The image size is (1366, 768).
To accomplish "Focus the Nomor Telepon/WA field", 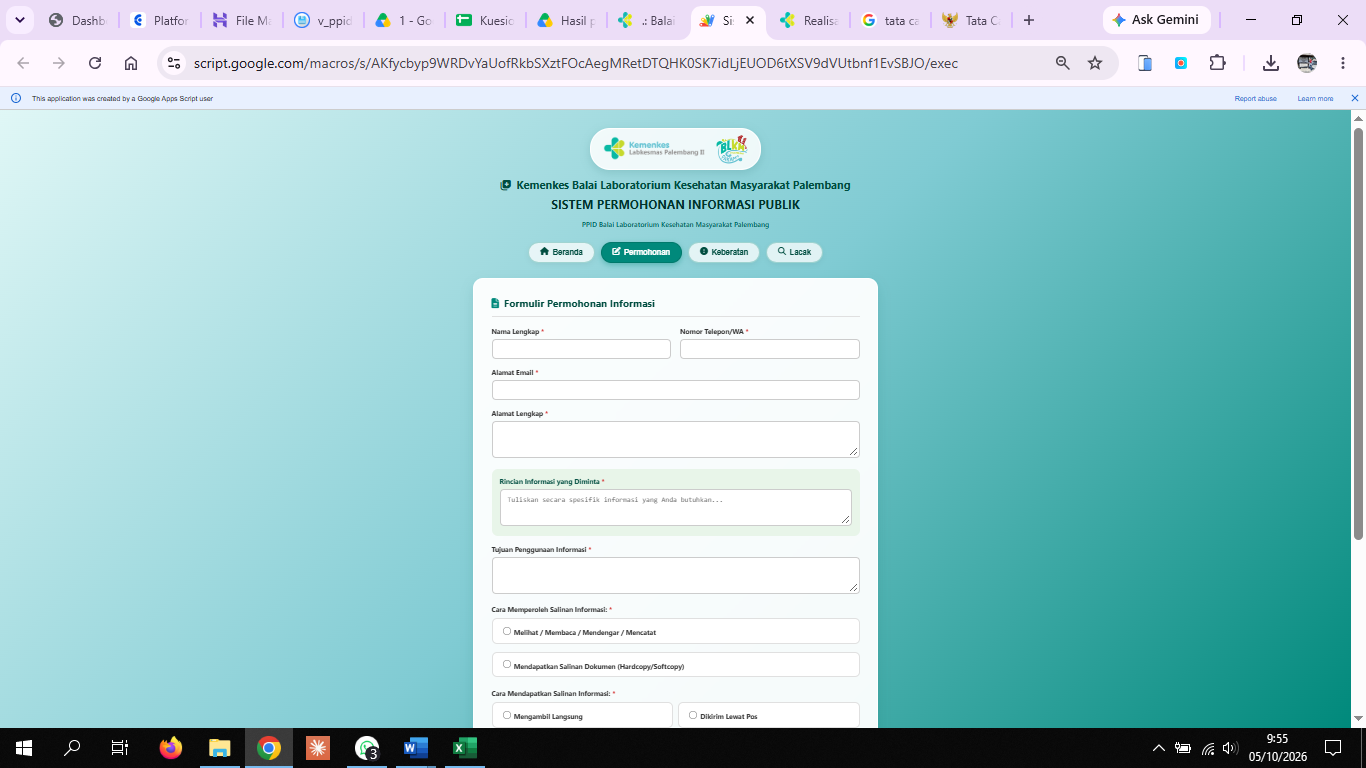I will [x=770, y=349].
